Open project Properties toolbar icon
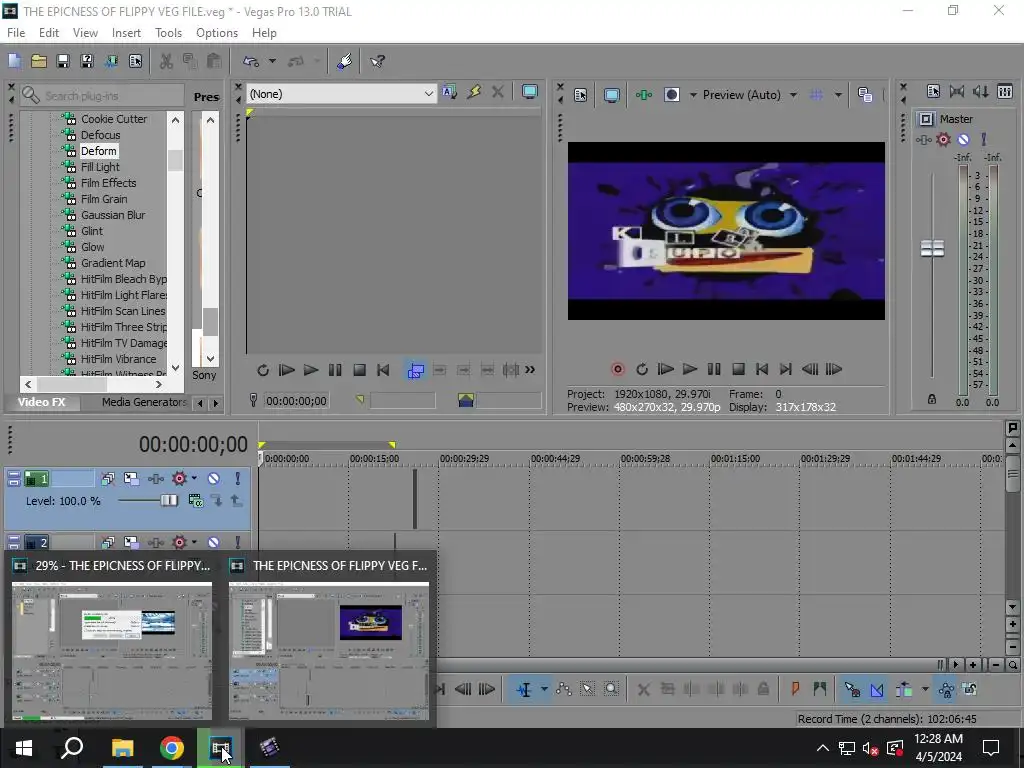 [x=135, y=61]
